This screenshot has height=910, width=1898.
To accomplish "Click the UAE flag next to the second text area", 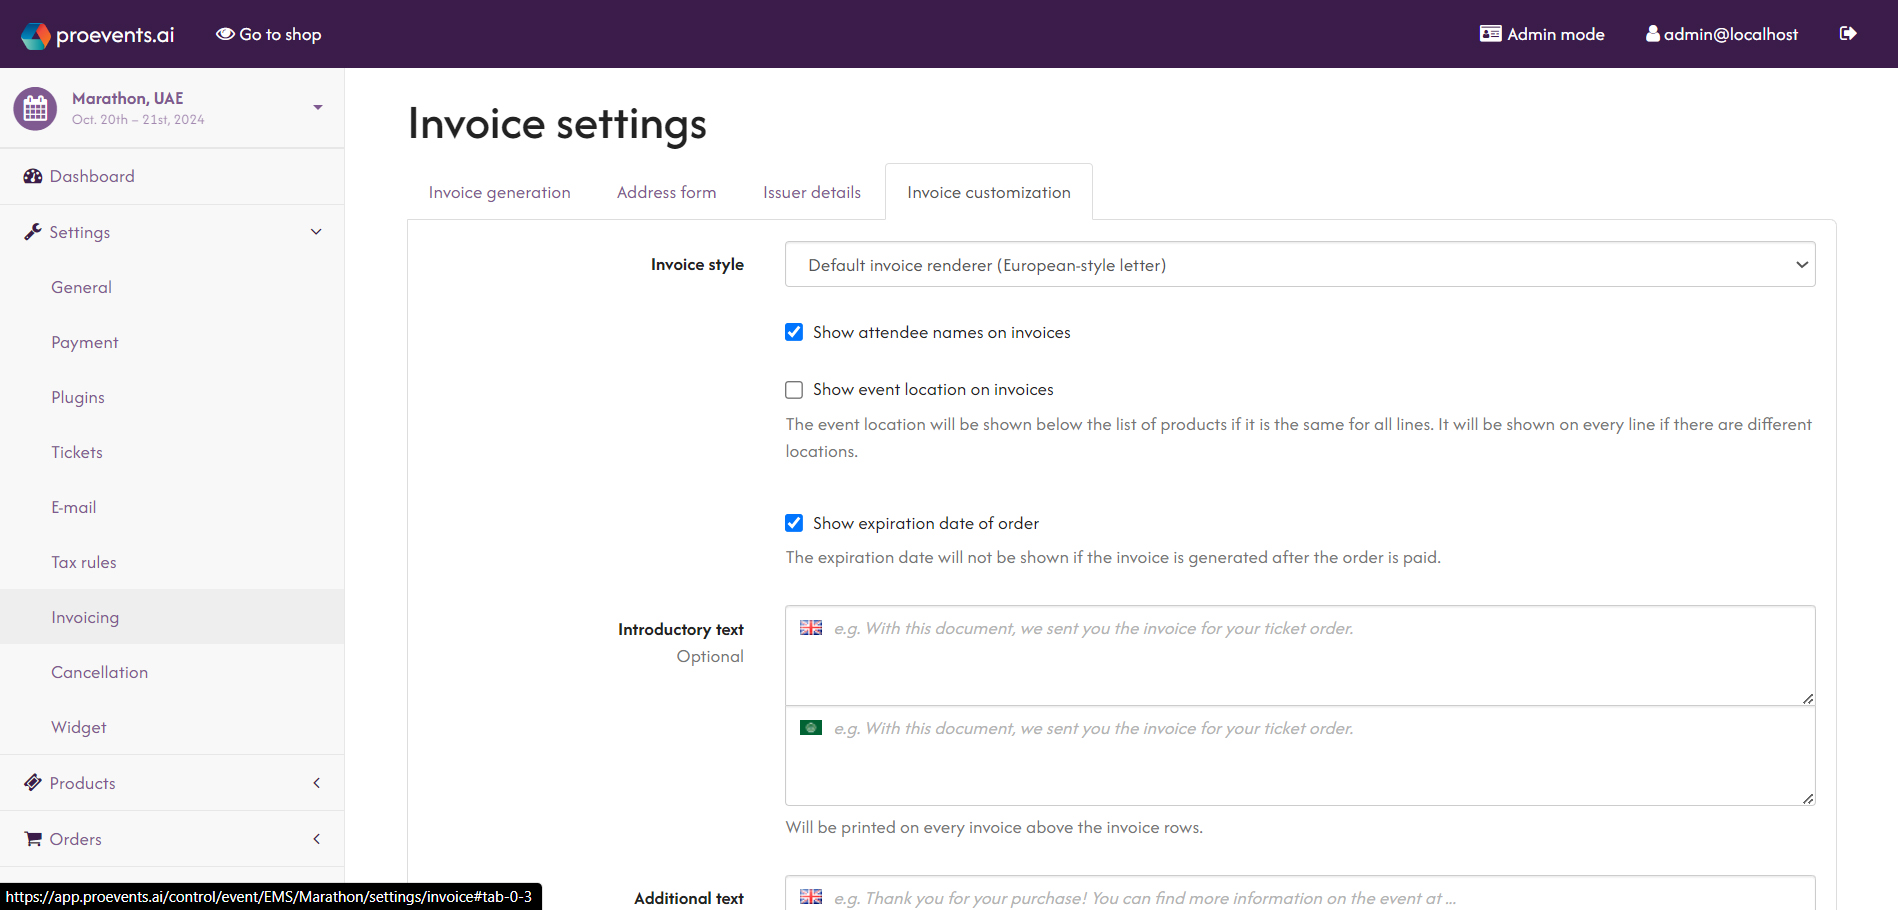I will [x=810, y=727].
